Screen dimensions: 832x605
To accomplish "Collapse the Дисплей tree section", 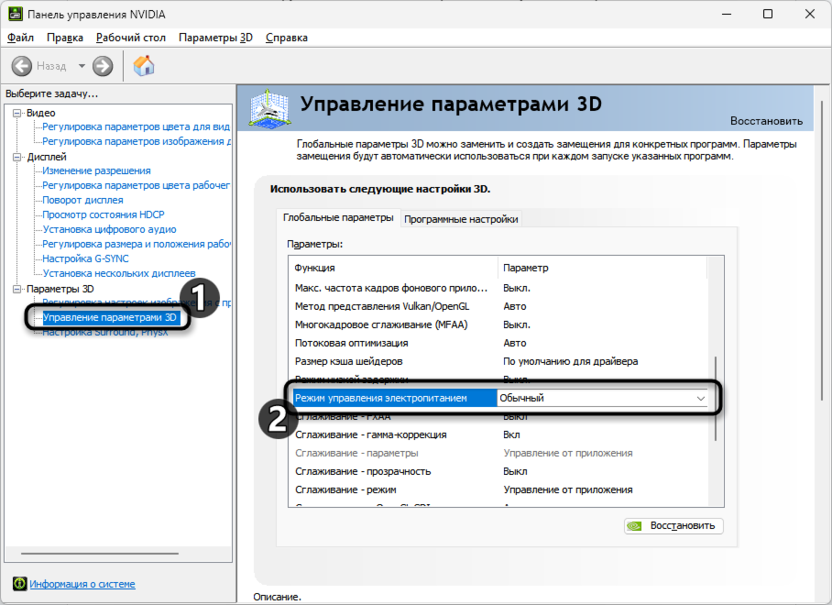I will tap(17, 157).
